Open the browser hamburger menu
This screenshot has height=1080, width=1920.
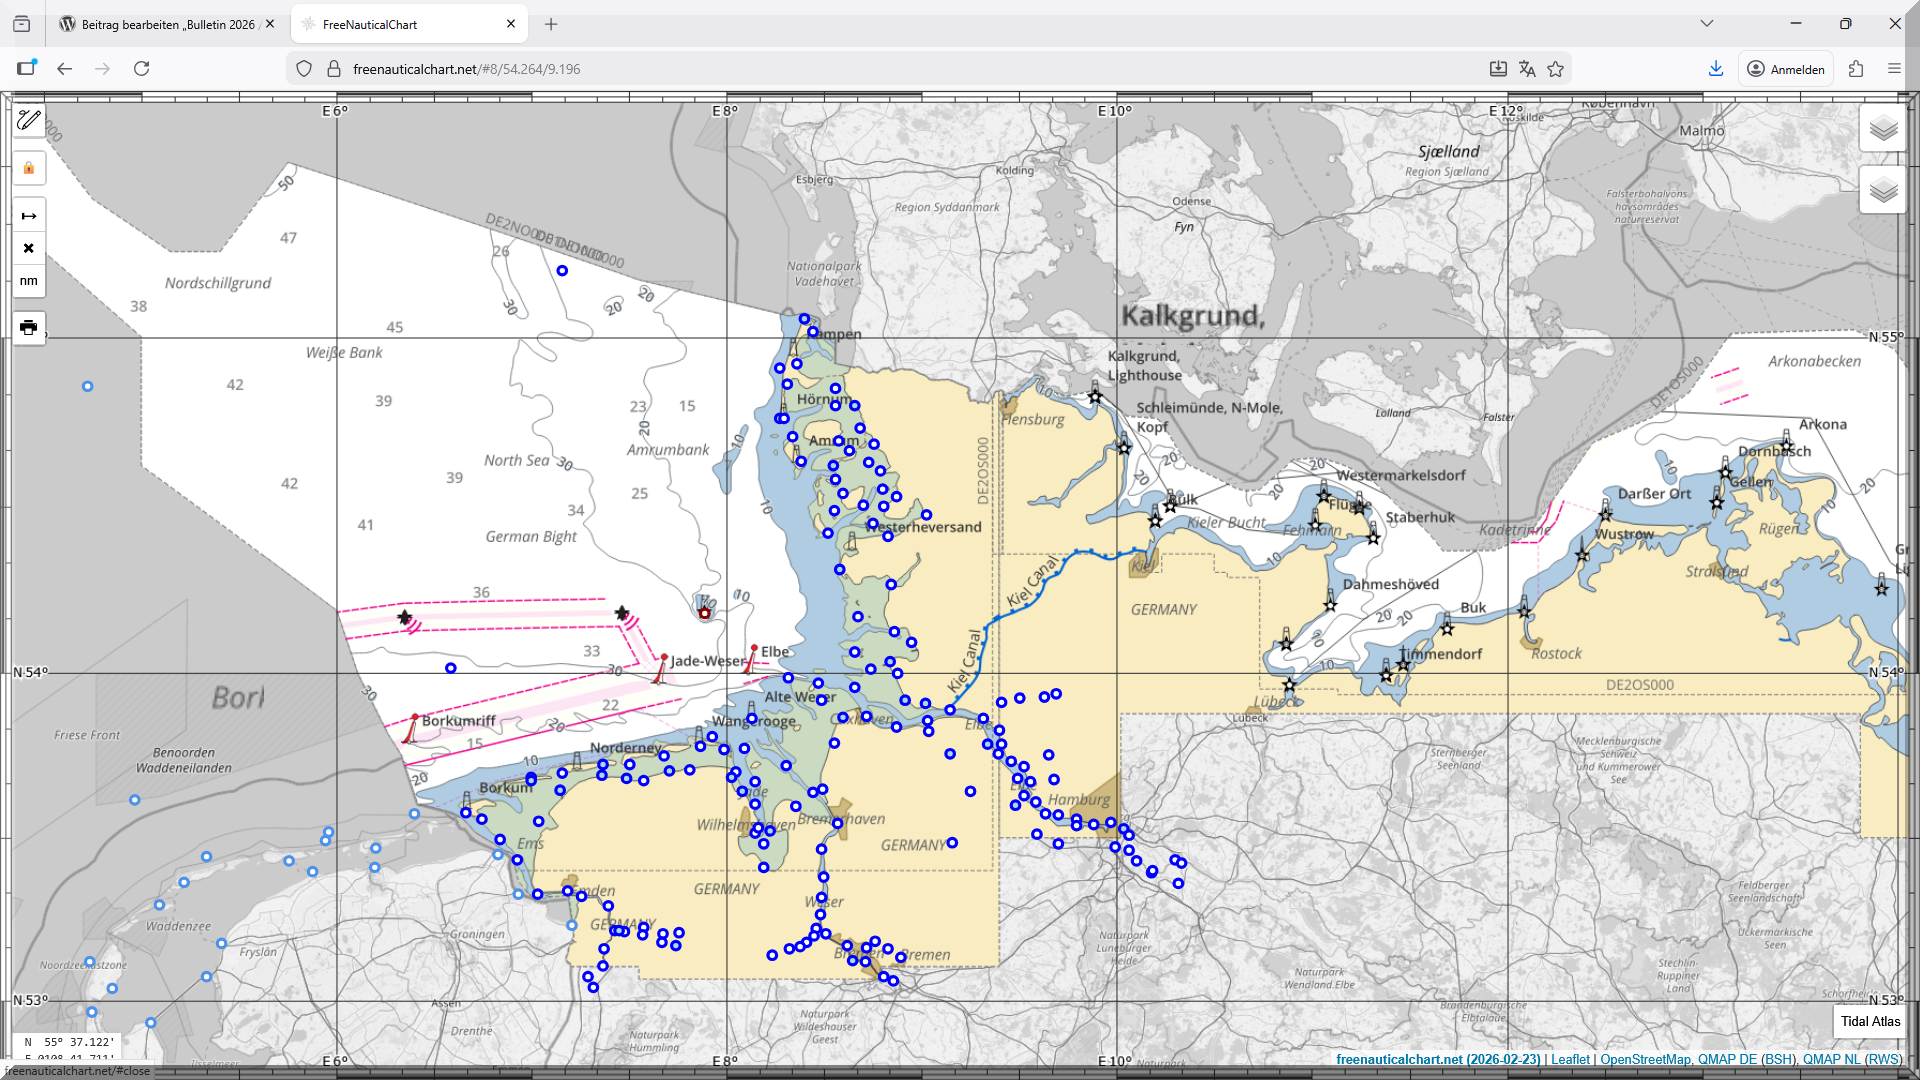(x=1894, y=69)
